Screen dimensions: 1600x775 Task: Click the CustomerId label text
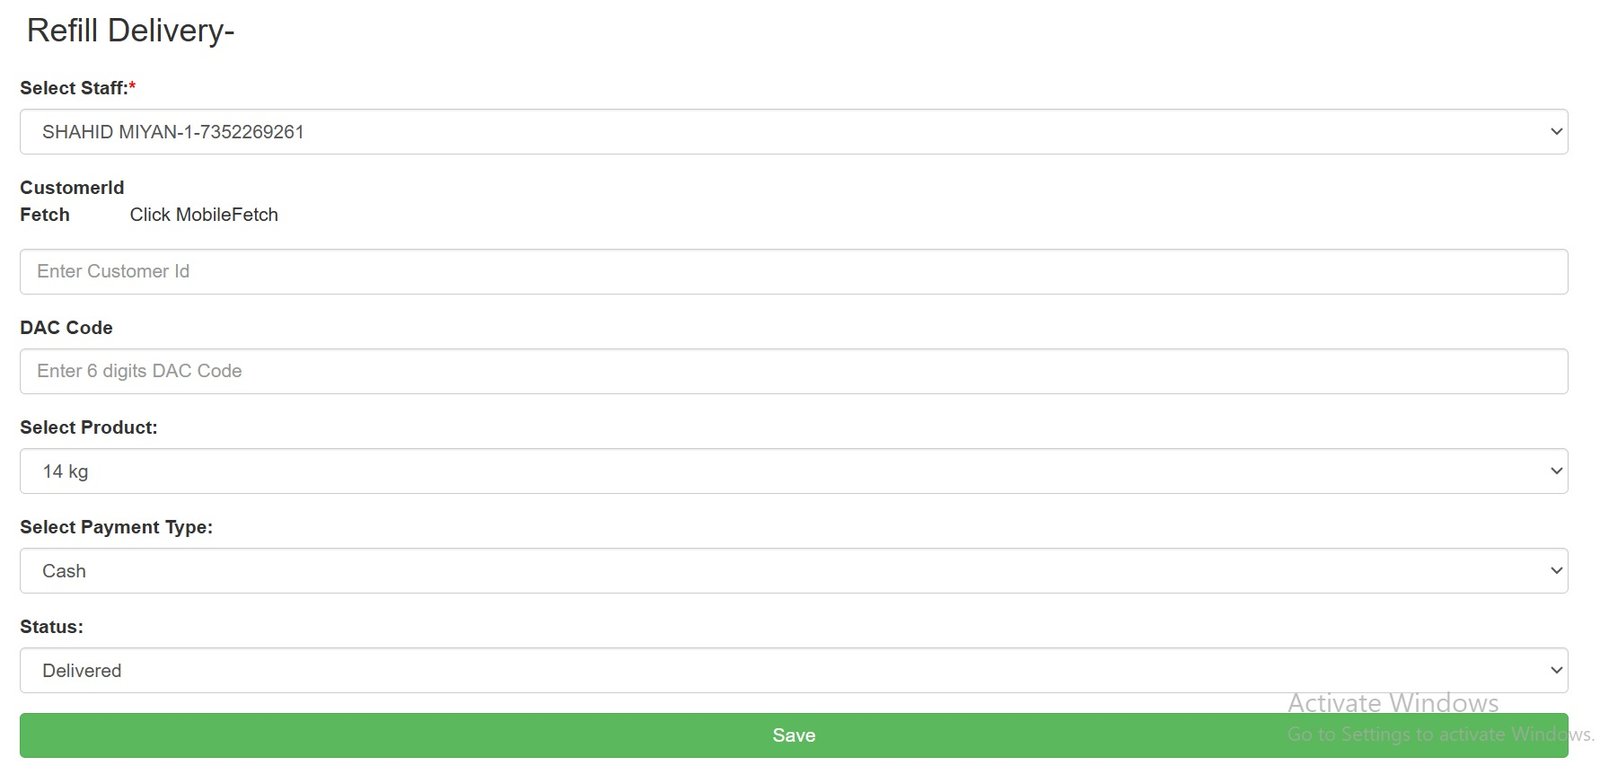pyautogui.click(x=72, y=188)
